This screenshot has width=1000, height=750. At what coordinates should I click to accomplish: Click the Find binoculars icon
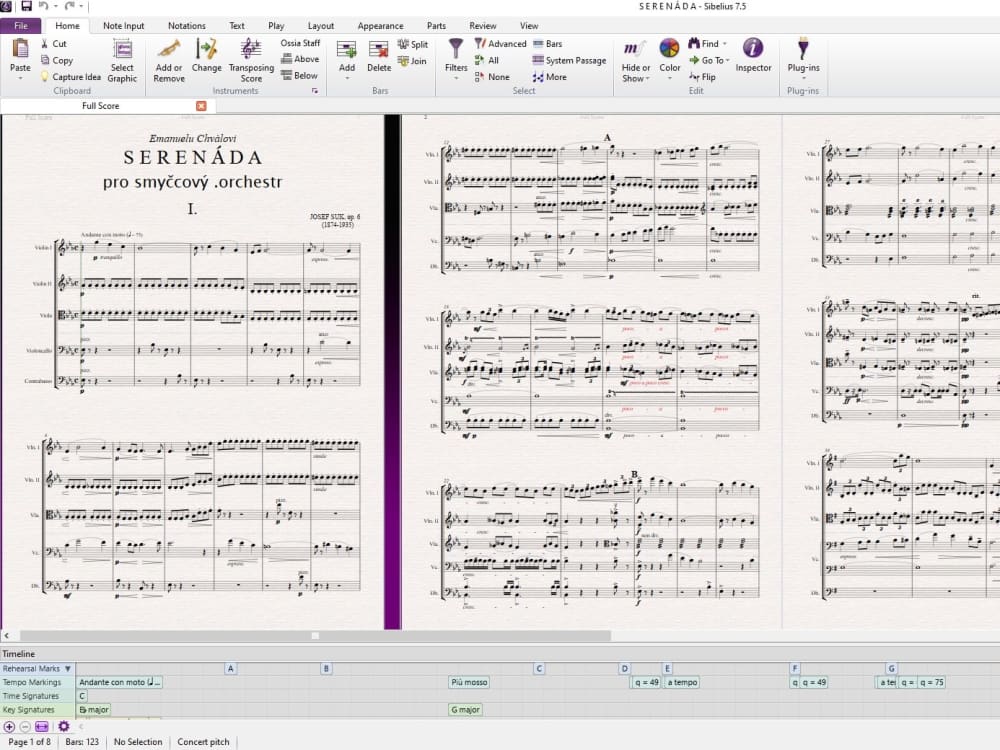694,43
